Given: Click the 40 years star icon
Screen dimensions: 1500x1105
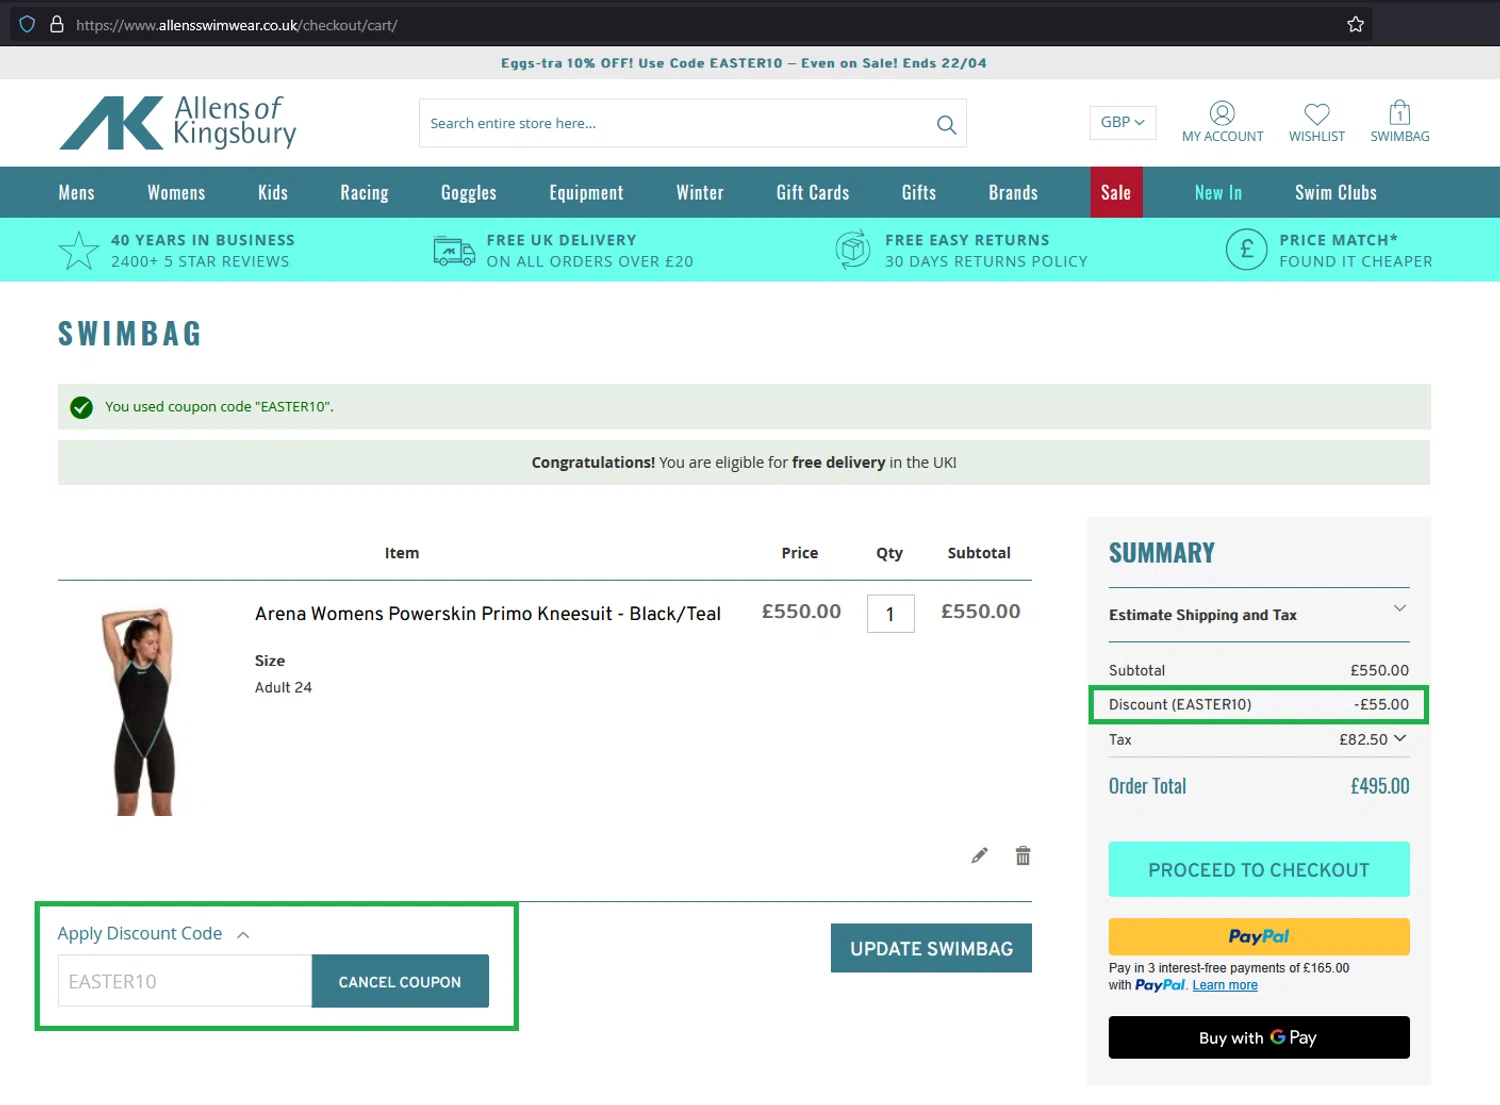Looking at the screenshot, I should (x=78, y=250).
